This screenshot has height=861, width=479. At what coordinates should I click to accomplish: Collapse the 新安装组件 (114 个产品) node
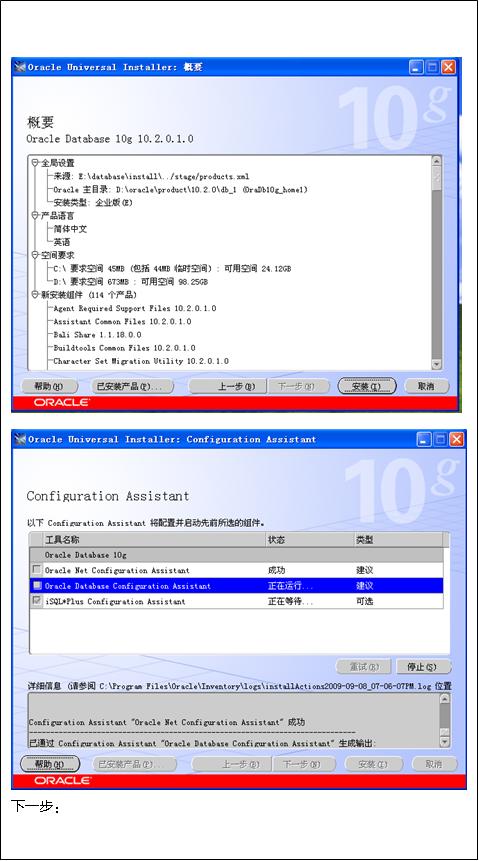tap(35, 295)
